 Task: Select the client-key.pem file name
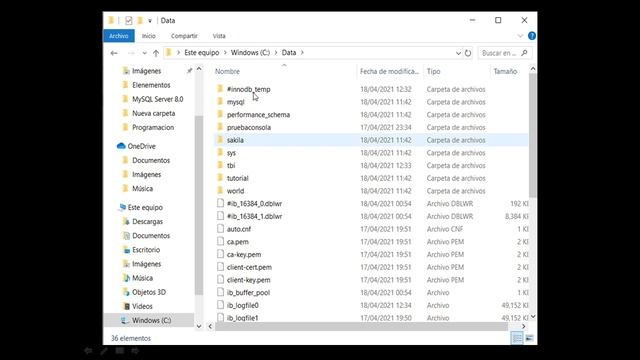248,280
